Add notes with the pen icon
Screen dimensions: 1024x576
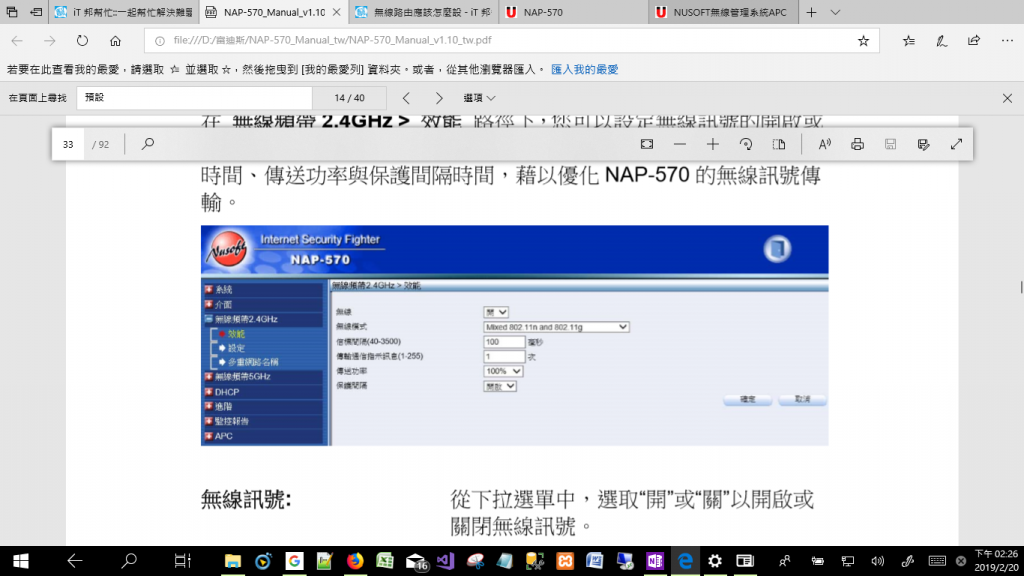(941, 40)
